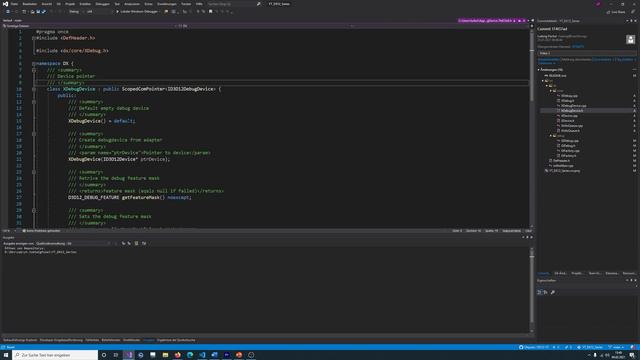
Task: Click the Windows taskbar search field
Action: coord(55,355)
